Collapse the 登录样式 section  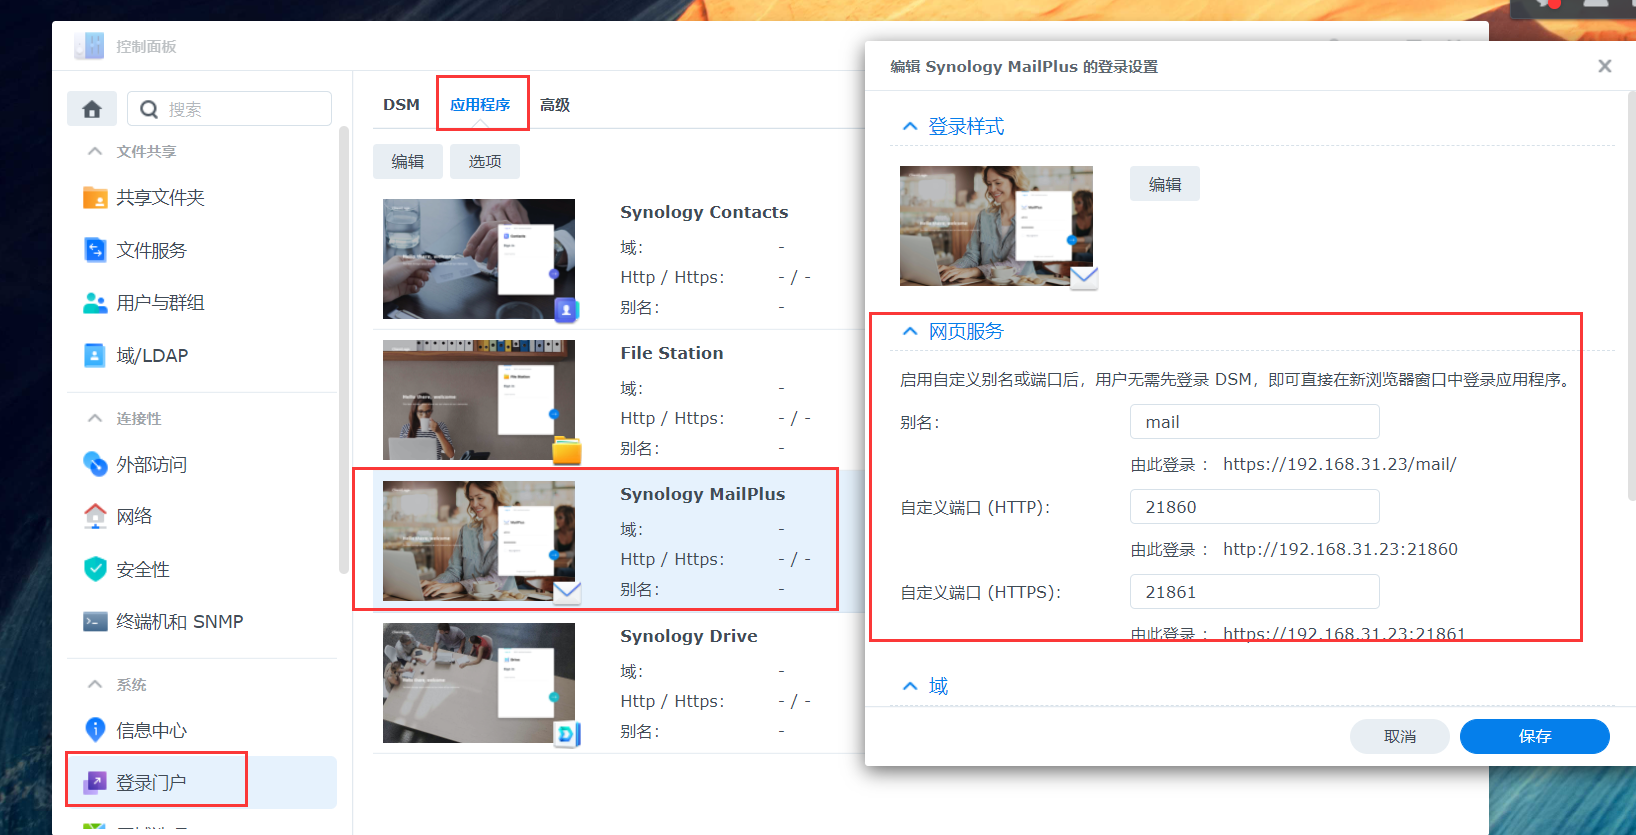pos(910,126)
